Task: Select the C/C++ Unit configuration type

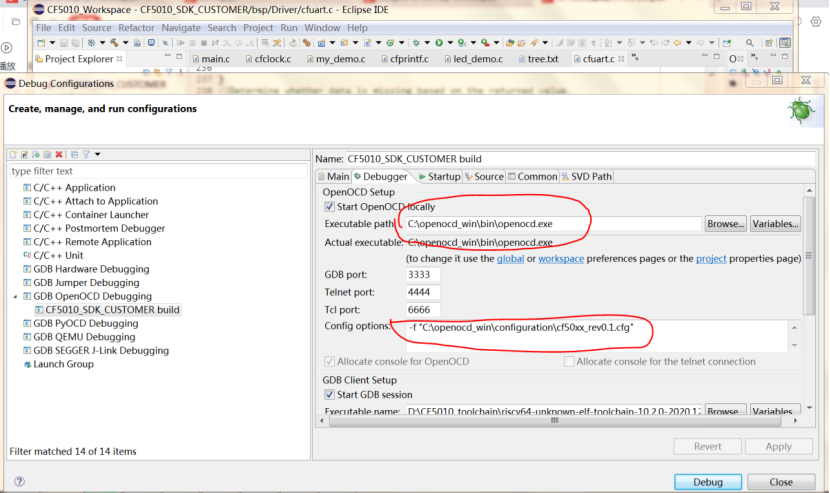Action: pos(58,256)
